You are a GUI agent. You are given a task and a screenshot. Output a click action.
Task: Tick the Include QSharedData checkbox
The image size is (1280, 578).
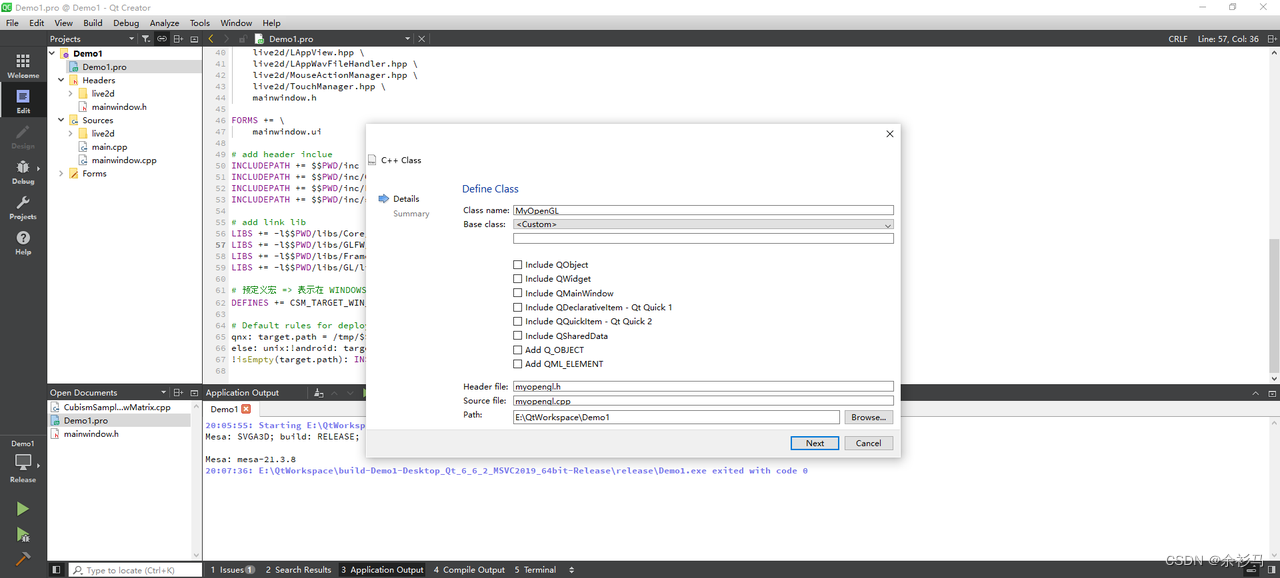(x=518, y=336)
